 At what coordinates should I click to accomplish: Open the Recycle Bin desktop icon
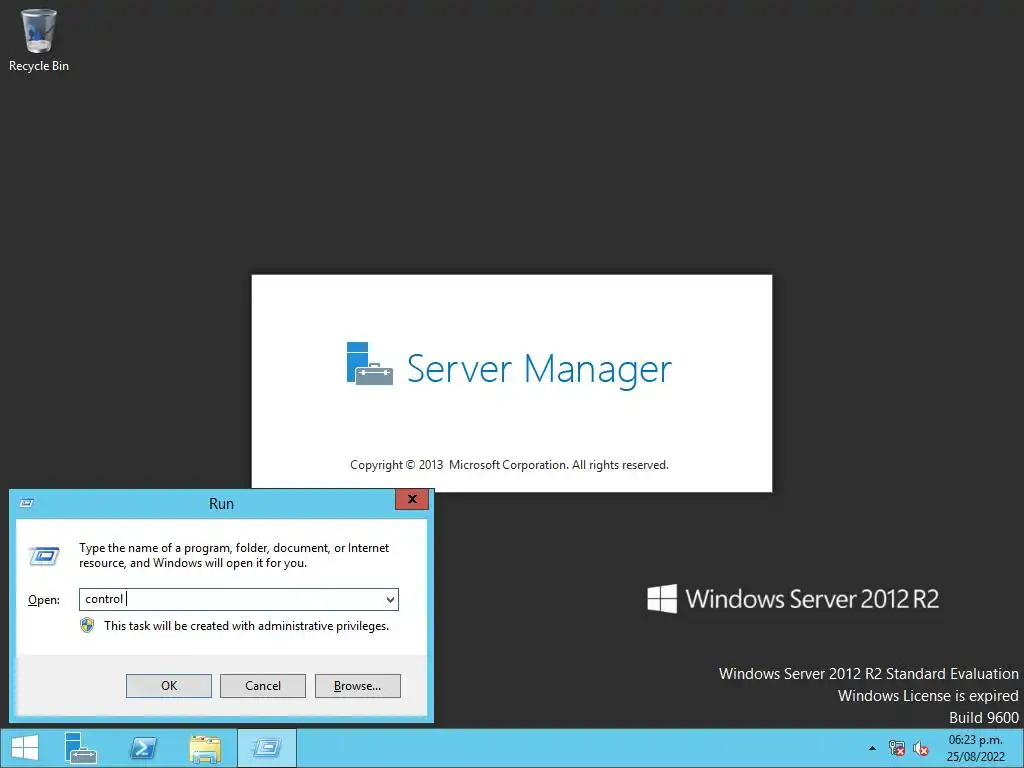tap(39, 39)
